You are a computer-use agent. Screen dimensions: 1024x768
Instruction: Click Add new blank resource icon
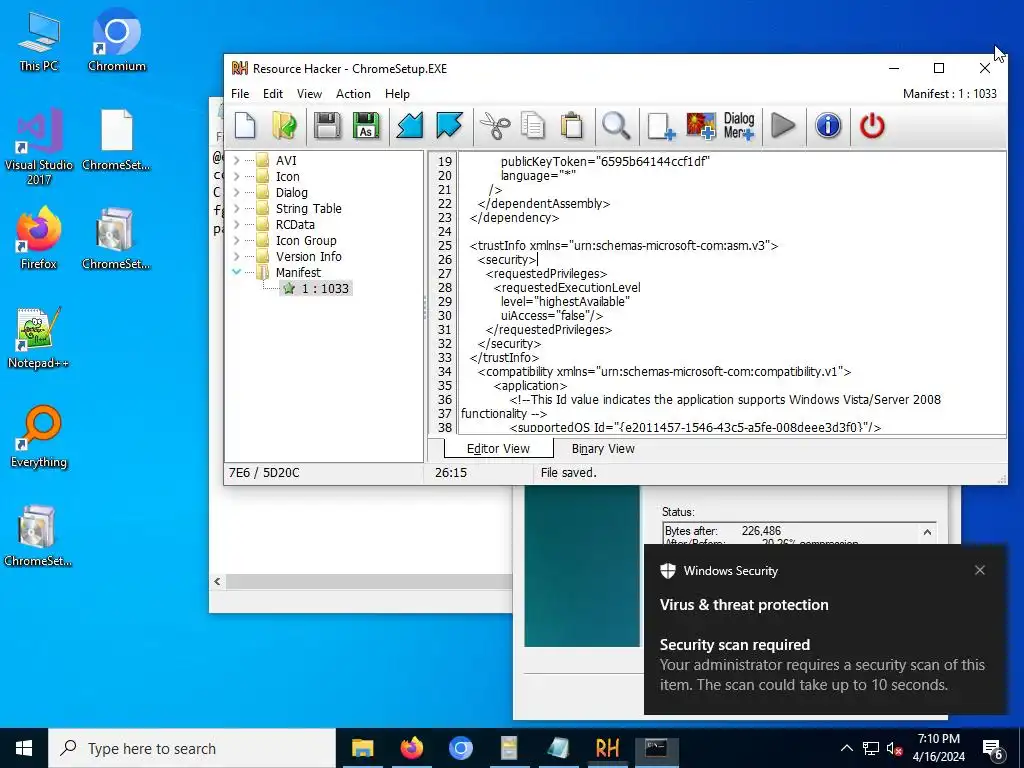(661, 125)
